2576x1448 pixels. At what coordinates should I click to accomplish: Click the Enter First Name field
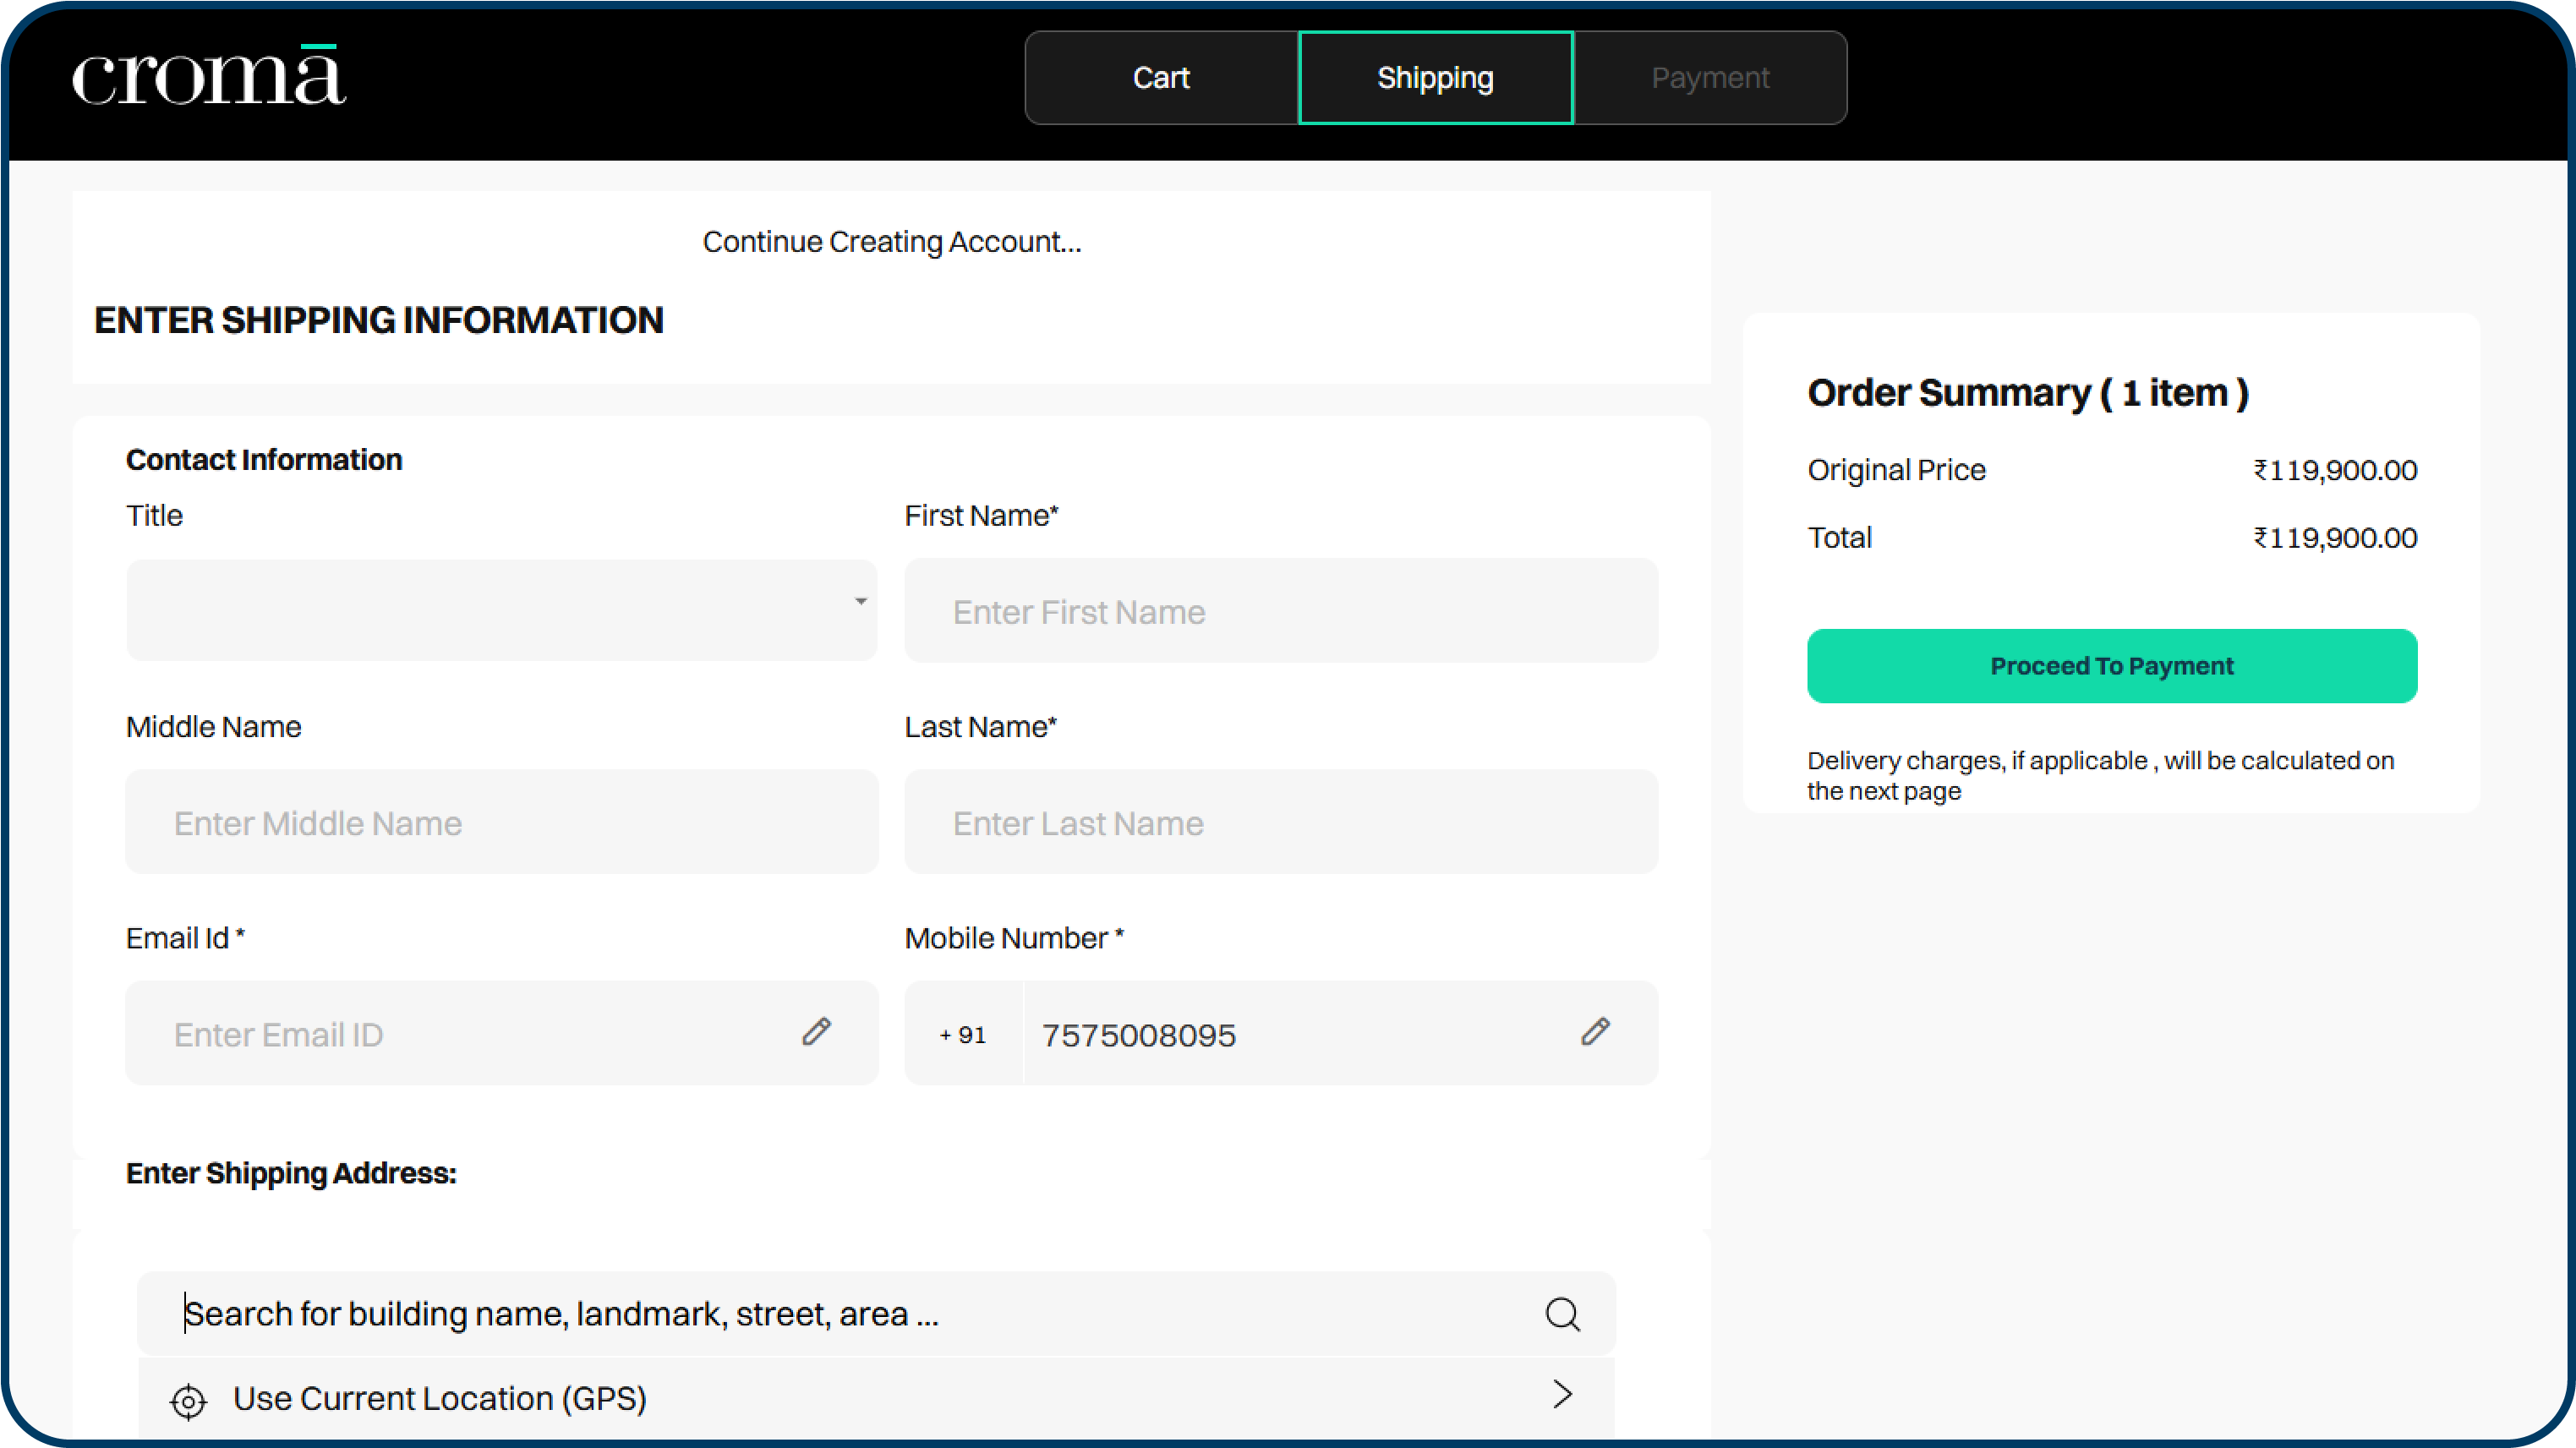point(1280,611)
